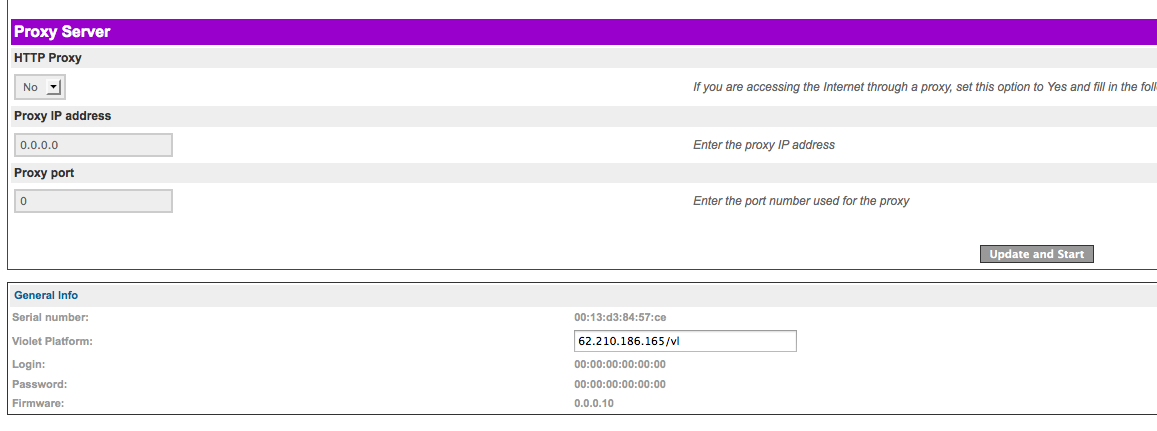This screenshot has width=1157, height=431.
Task: Click the 'Enter the port number' hint text
Action: (801, 201)
